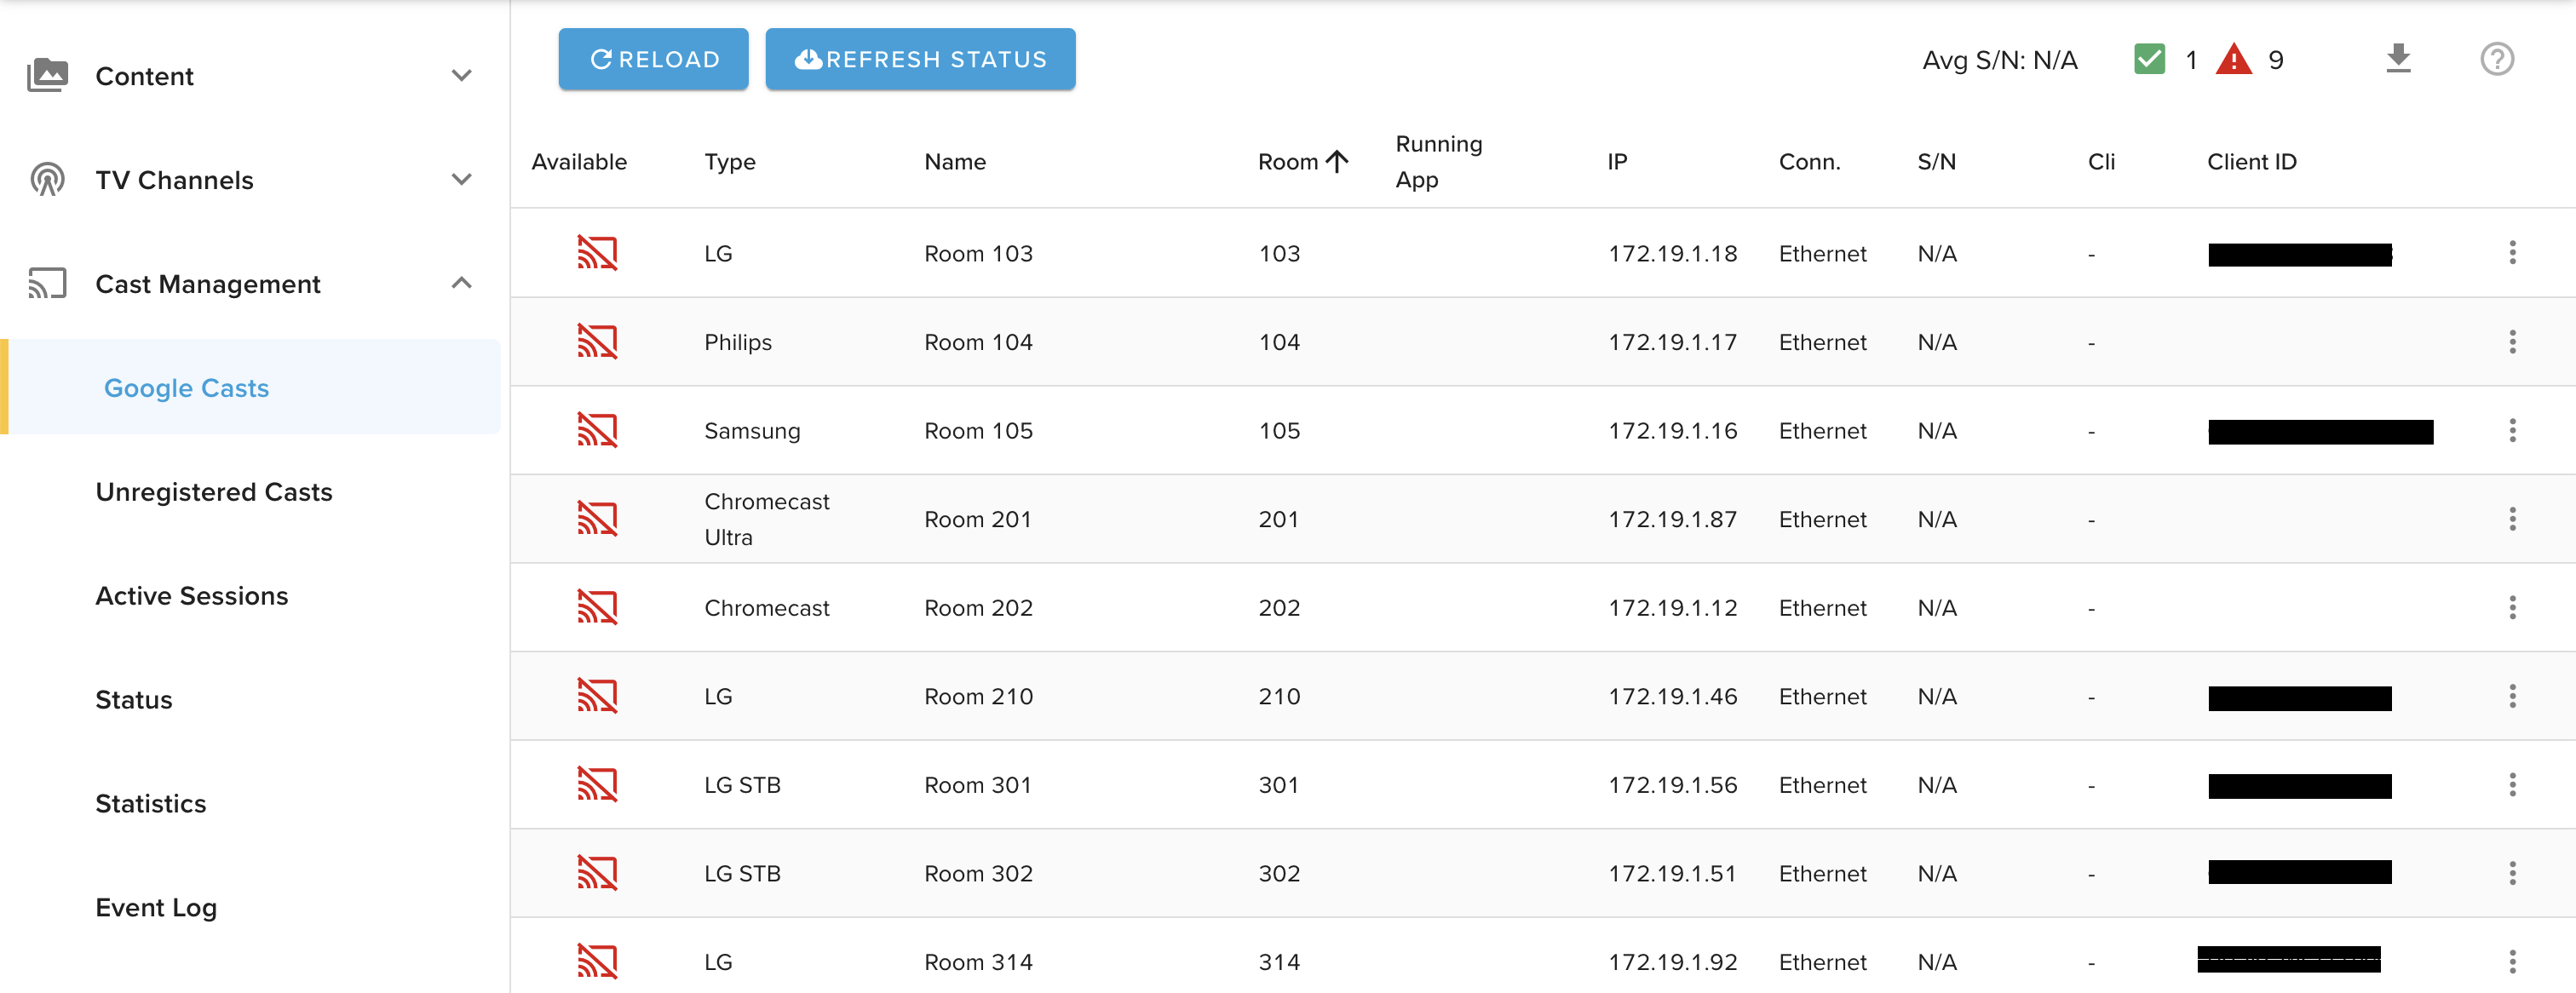Open the Unregistered Casts page
The image size is (2576, 993).
(213, 492)
